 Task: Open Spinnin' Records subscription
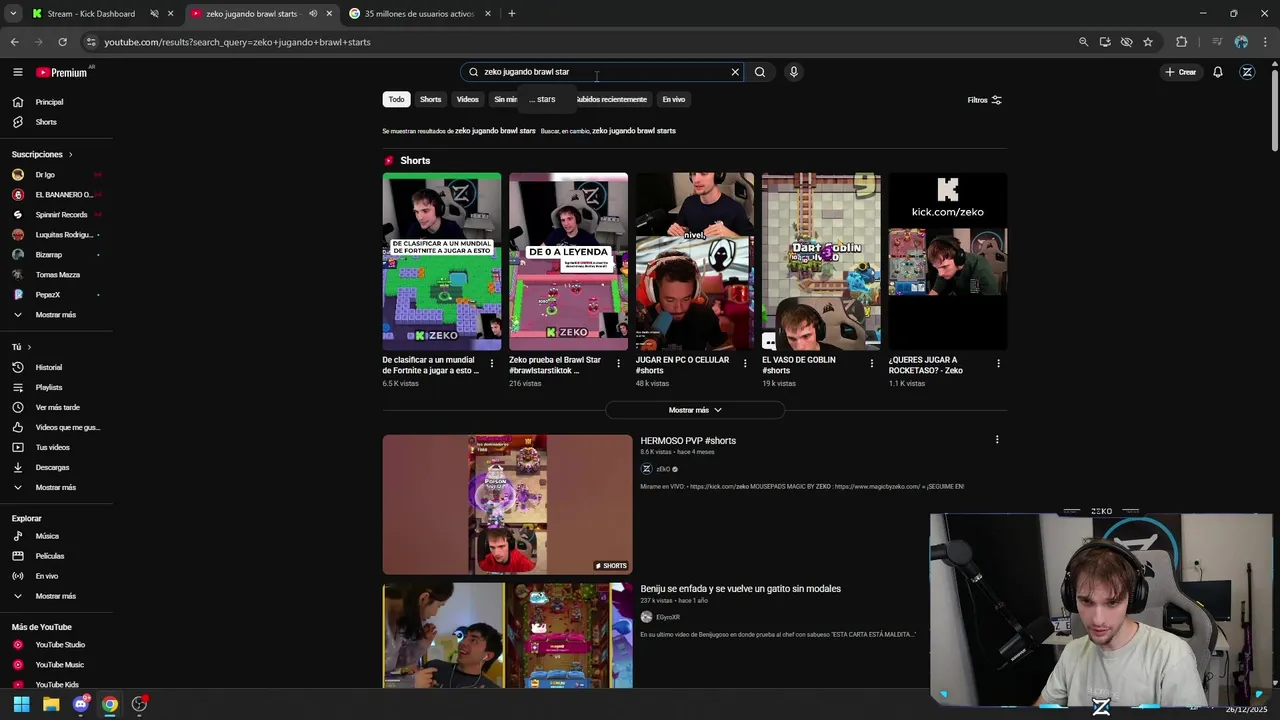coord(61,215)
